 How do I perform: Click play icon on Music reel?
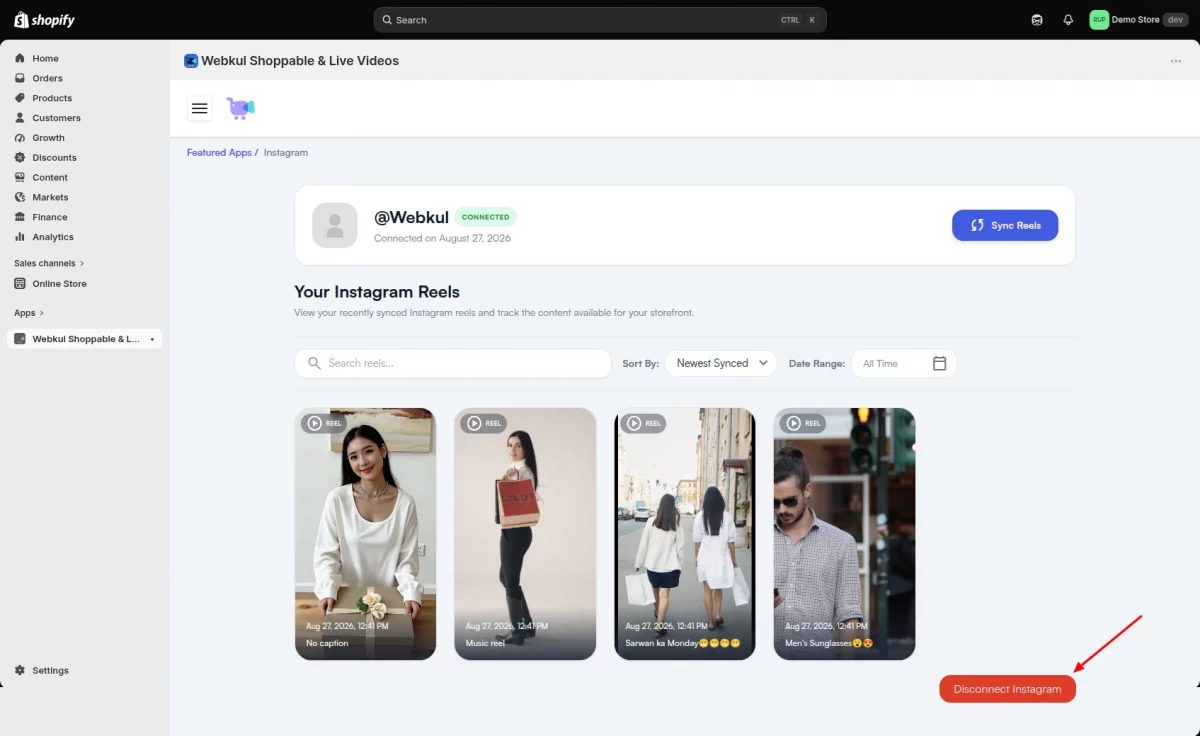pos(473,423)
